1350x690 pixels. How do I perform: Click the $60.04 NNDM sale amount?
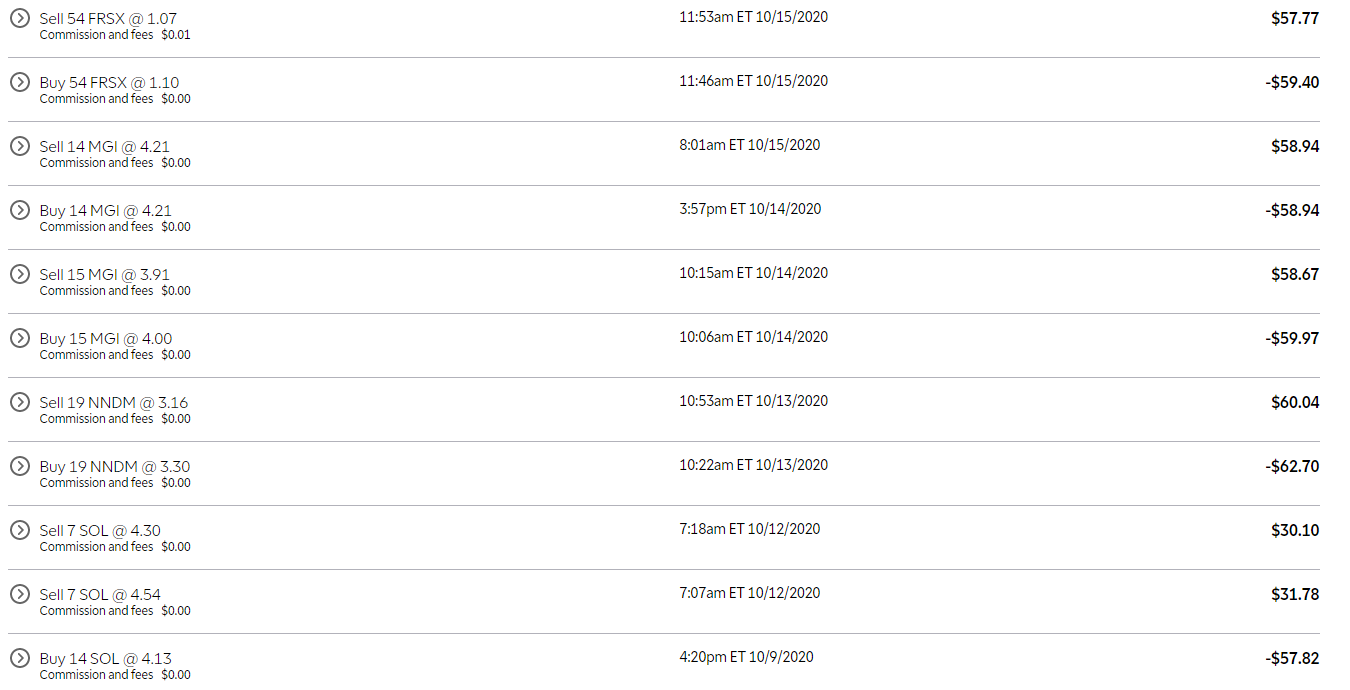point(1295,402)
